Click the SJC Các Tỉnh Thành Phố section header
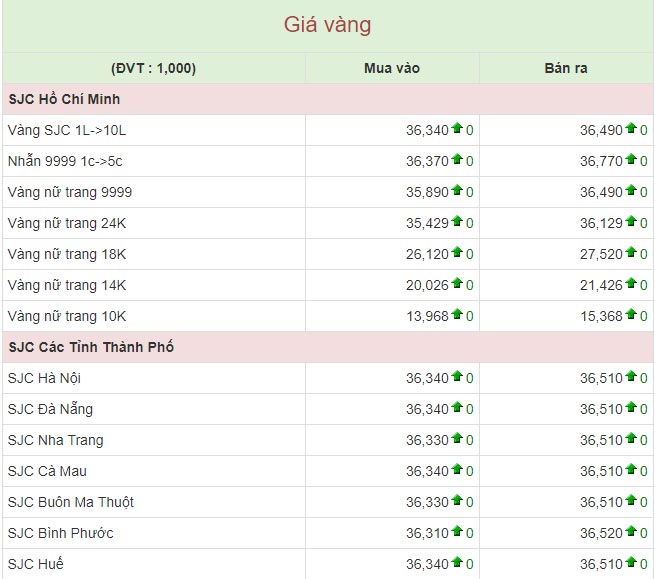This screenshot has width=655, height=579. coord(91,347)
